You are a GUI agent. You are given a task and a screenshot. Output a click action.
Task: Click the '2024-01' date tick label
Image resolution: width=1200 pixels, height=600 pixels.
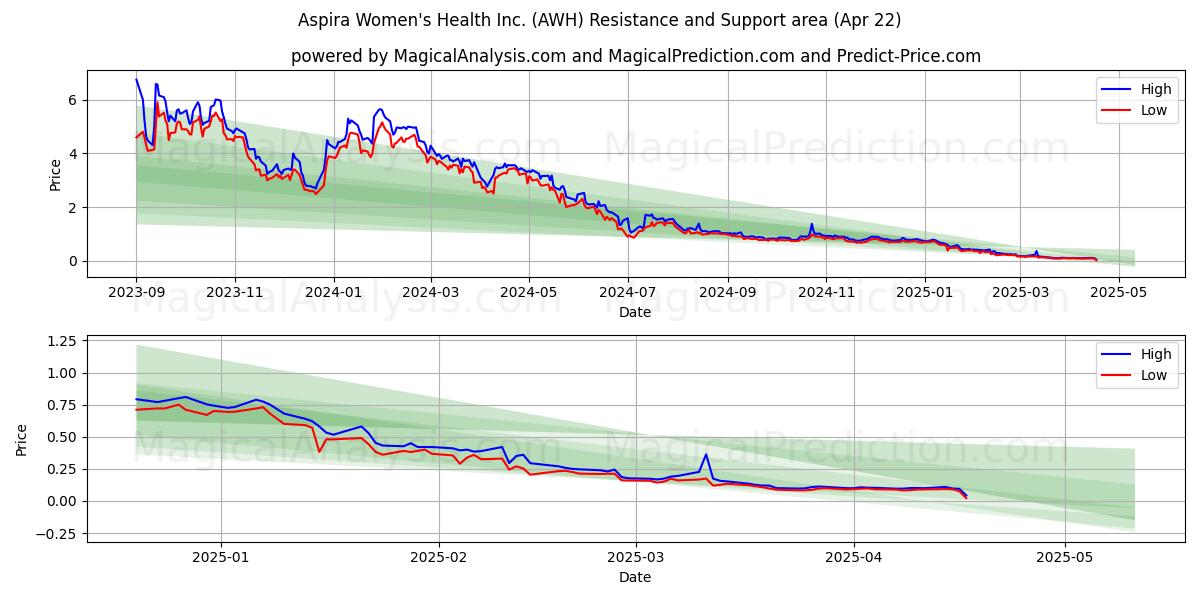pyautogui.click(x=333, y=293)
